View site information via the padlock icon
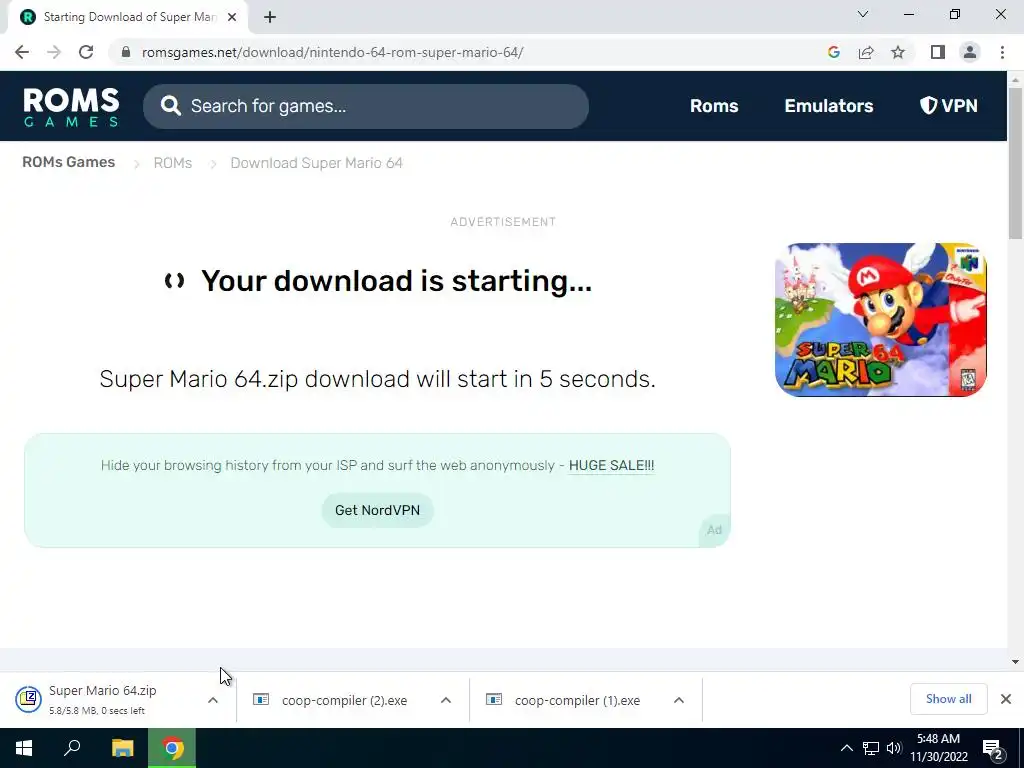 [126, 52]
